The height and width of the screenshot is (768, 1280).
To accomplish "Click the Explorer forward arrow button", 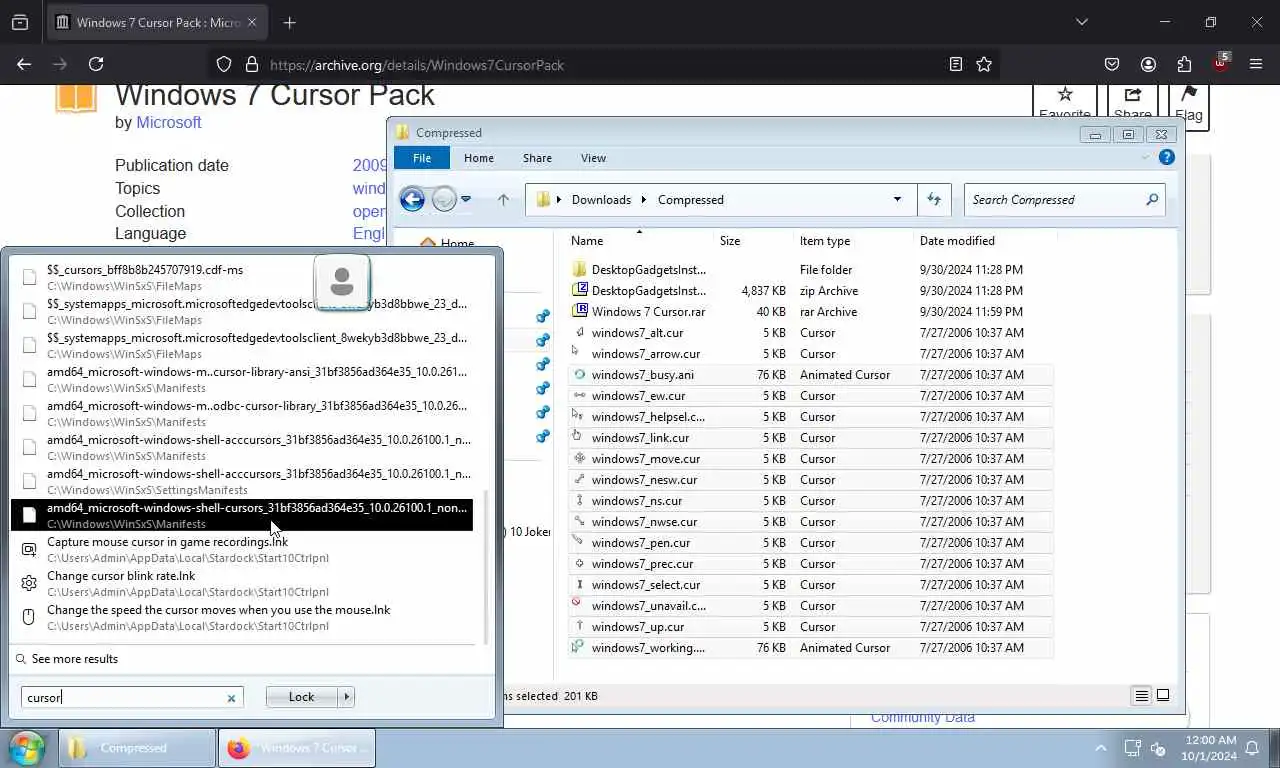I will (x=444, y=199).
